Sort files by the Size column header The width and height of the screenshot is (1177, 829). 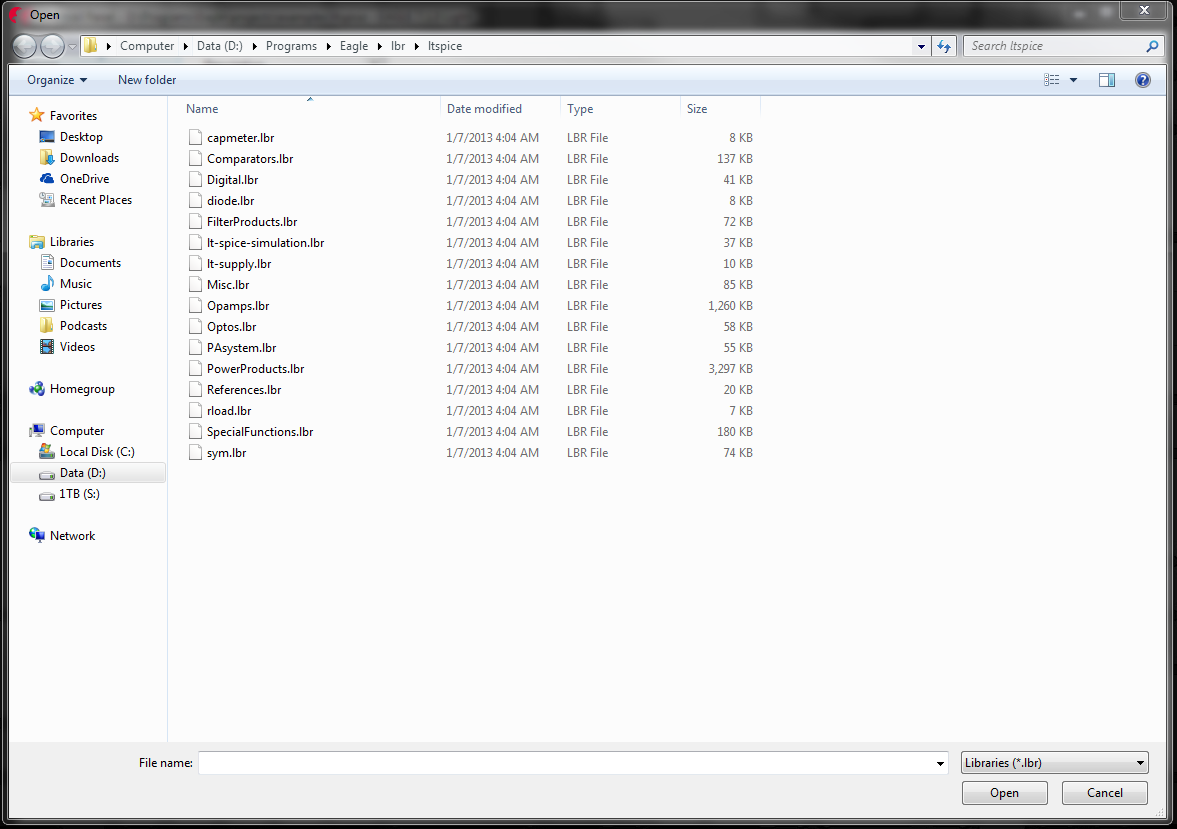(696, 108)
